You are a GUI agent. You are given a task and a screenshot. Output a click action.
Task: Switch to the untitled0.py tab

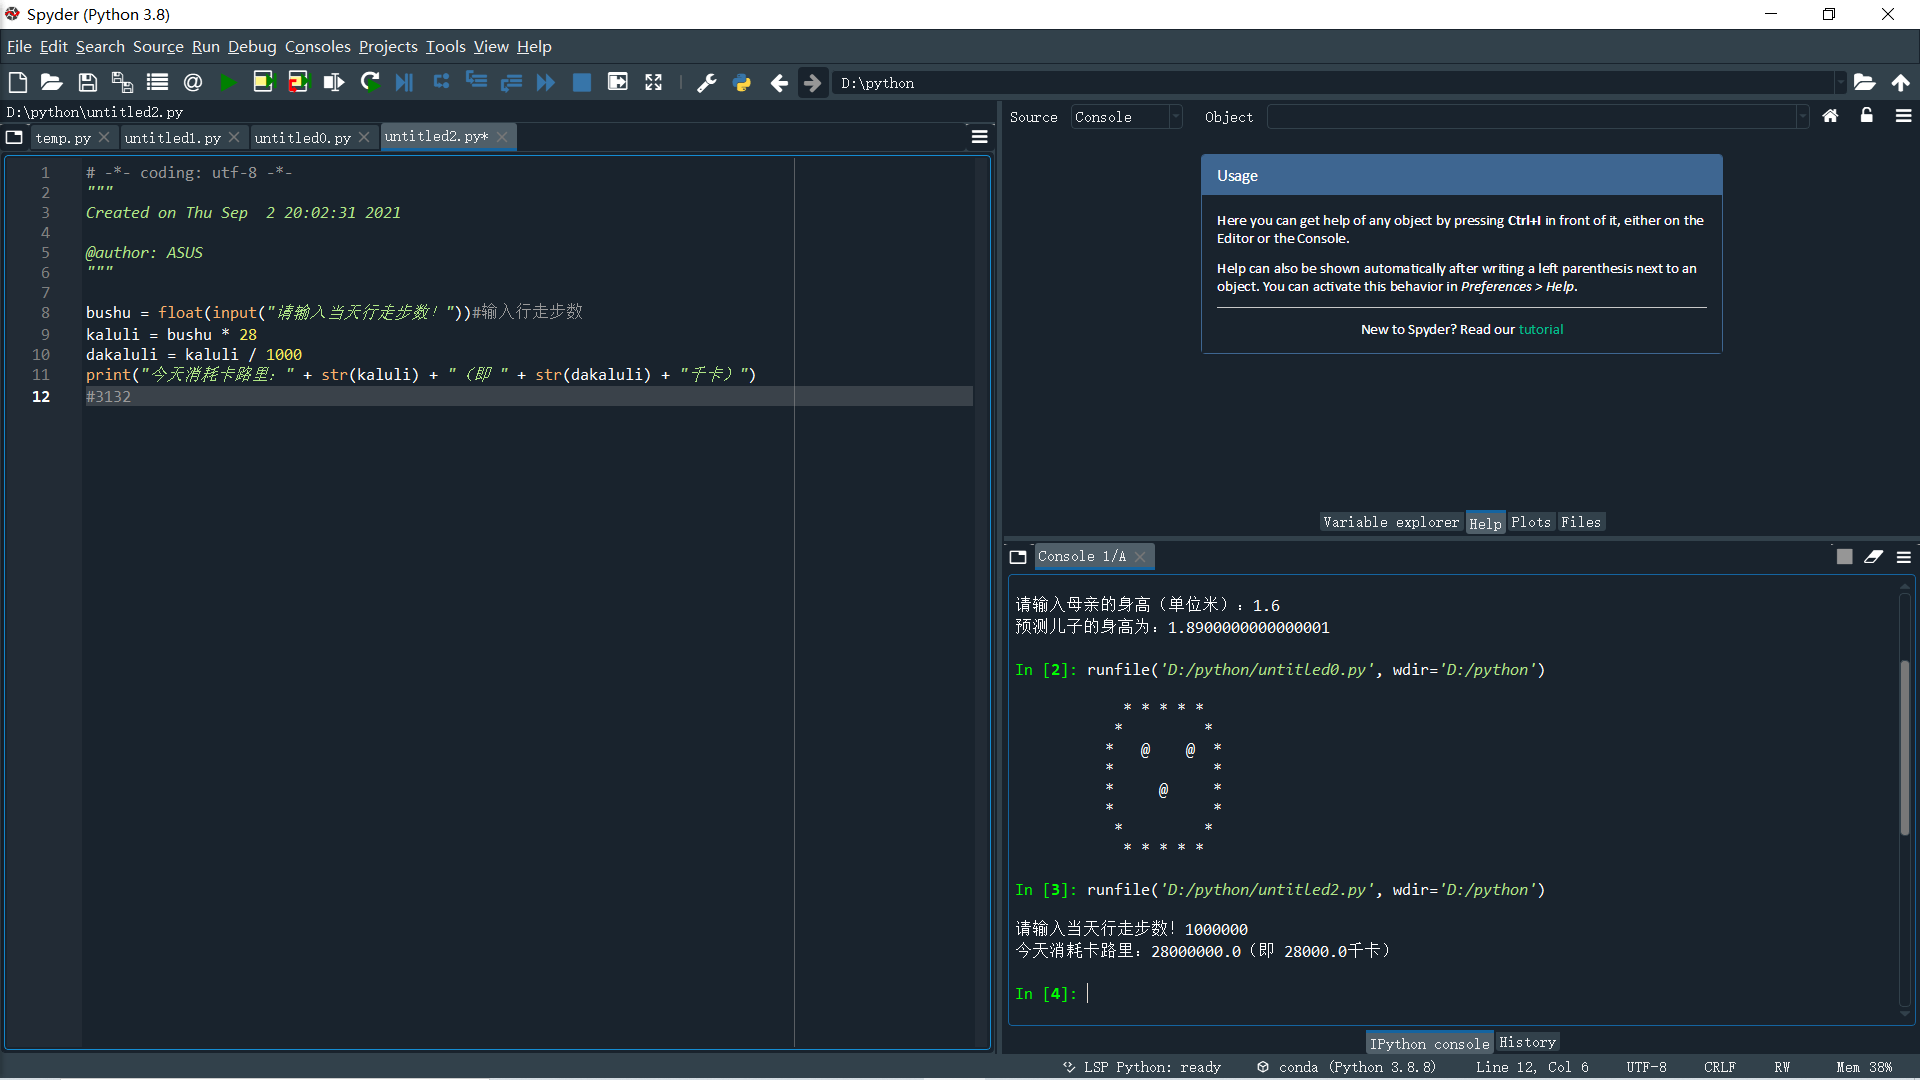click(x=302, y=138)
